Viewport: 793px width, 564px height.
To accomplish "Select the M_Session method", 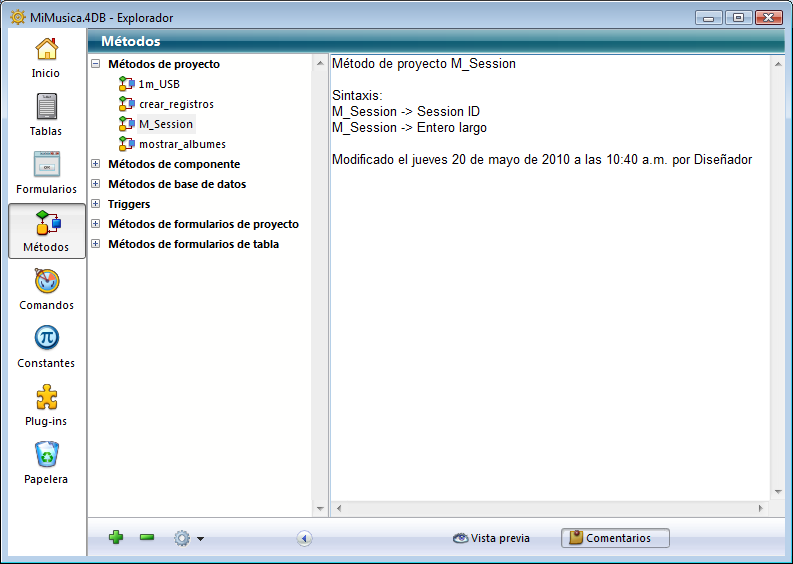I will click(166, 124).
